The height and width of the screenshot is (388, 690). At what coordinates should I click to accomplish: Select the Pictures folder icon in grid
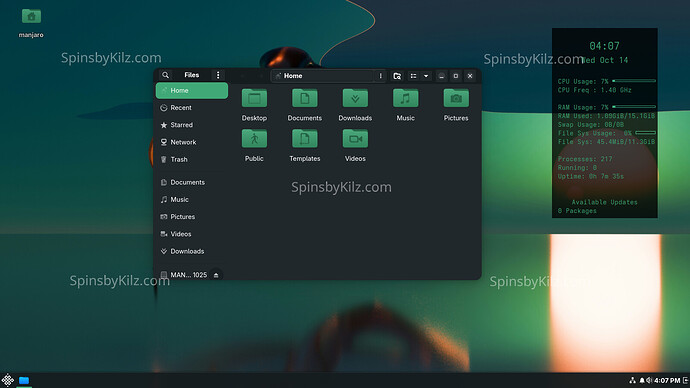pos(456,98)
